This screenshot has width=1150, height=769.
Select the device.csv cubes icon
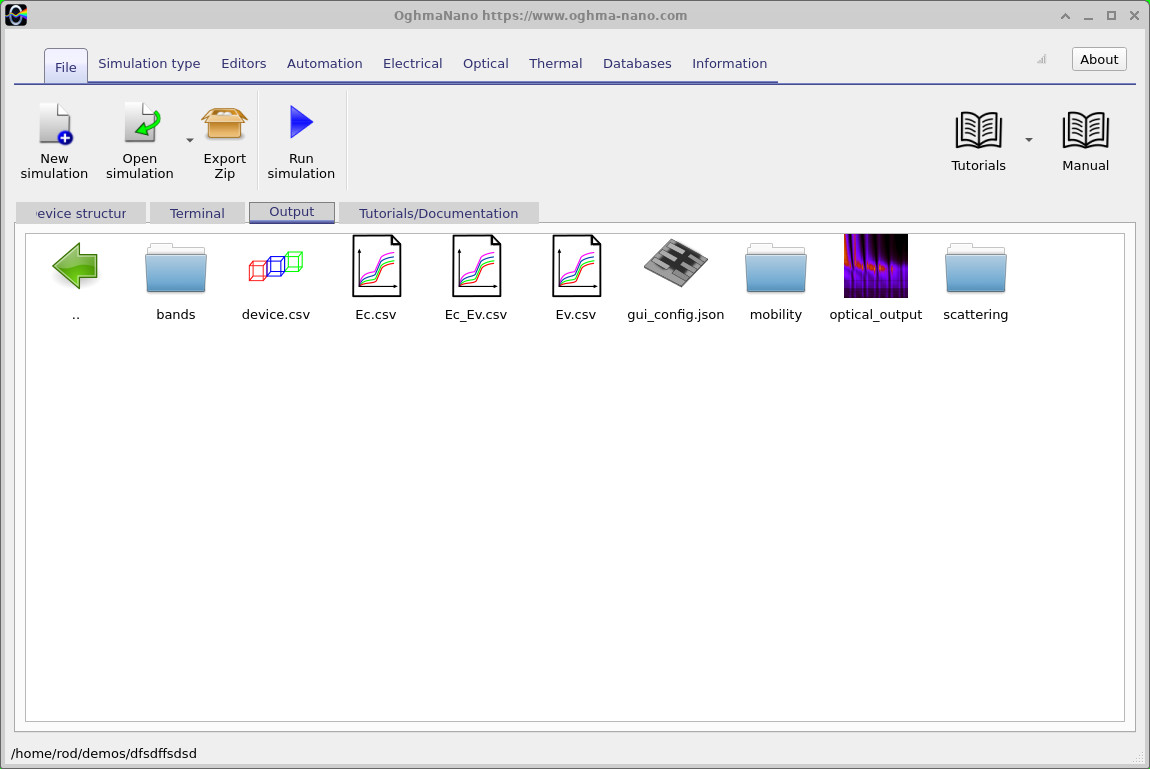[276, 265]
